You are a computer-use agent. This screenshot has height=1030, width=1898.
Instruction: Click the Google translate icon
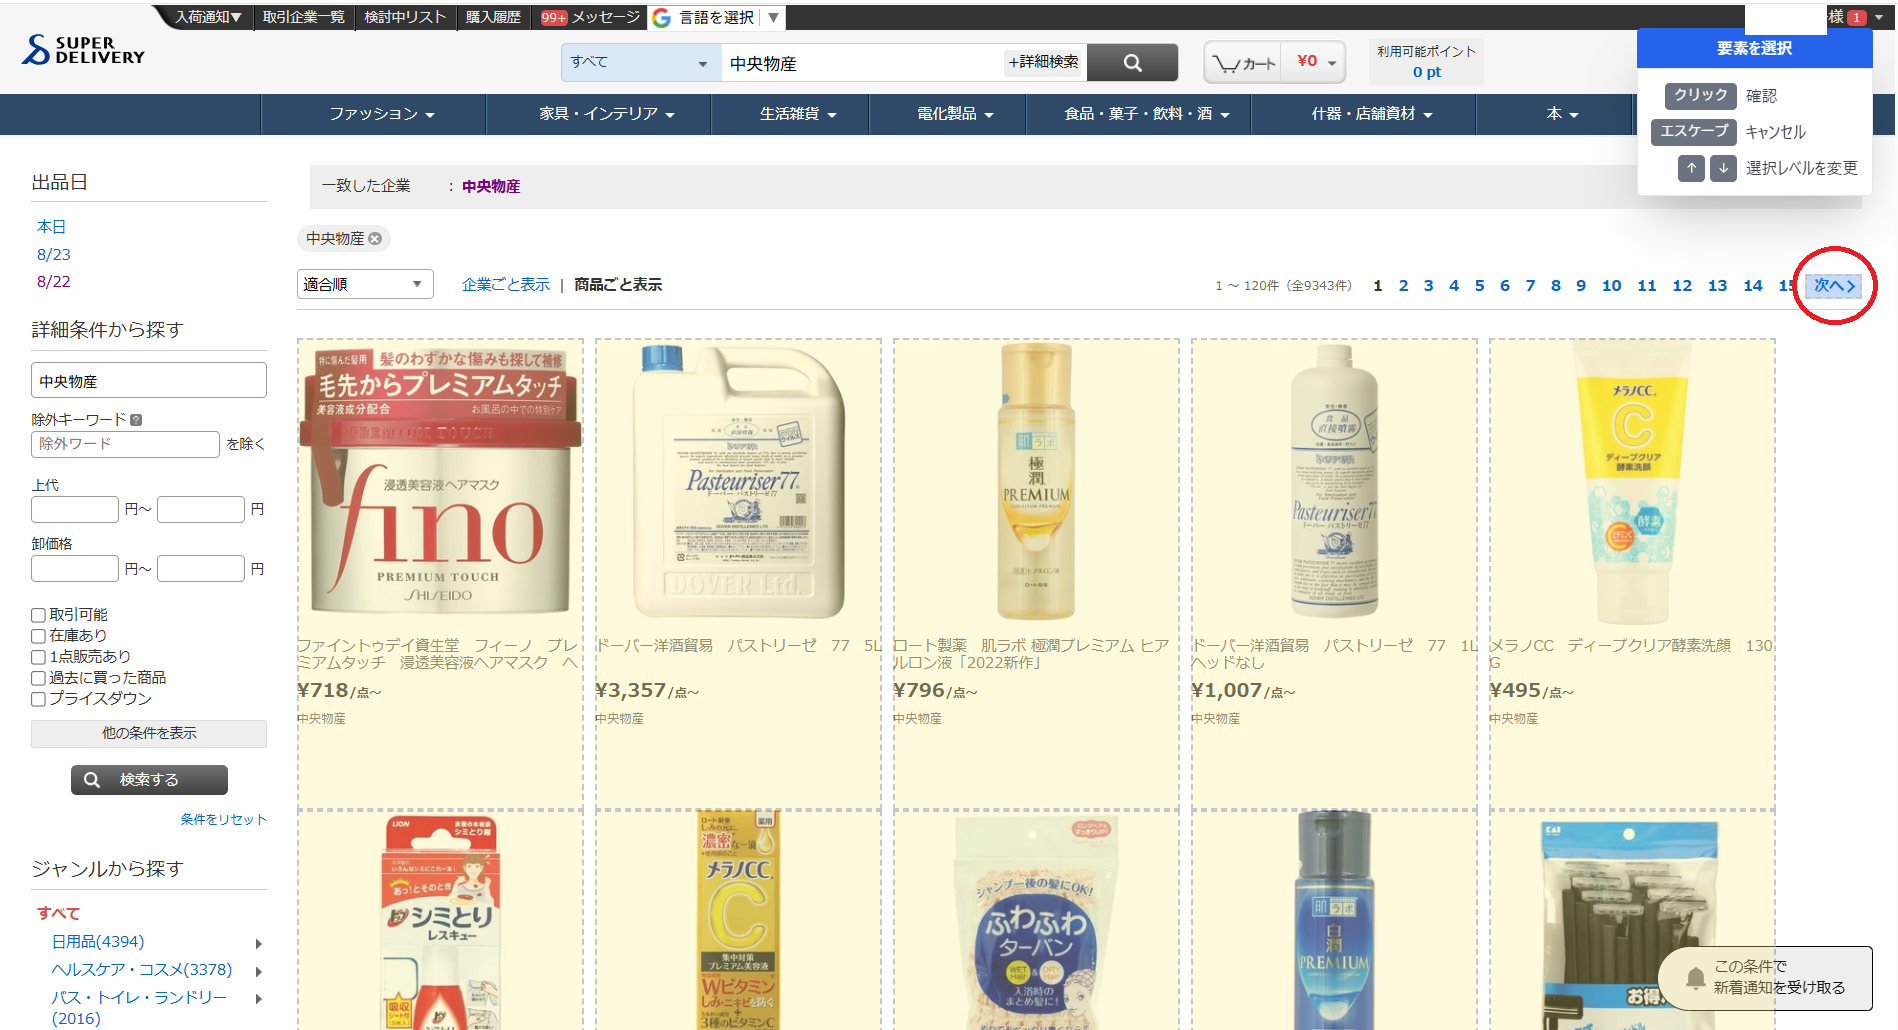661,18
